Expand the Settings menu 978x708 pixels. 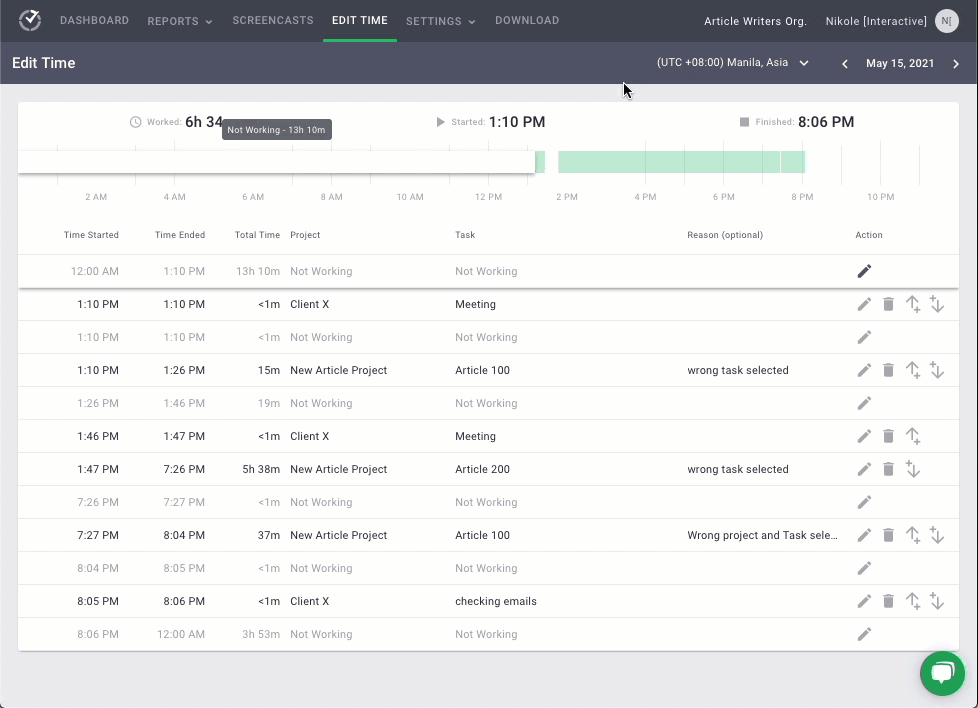(440, 21)
